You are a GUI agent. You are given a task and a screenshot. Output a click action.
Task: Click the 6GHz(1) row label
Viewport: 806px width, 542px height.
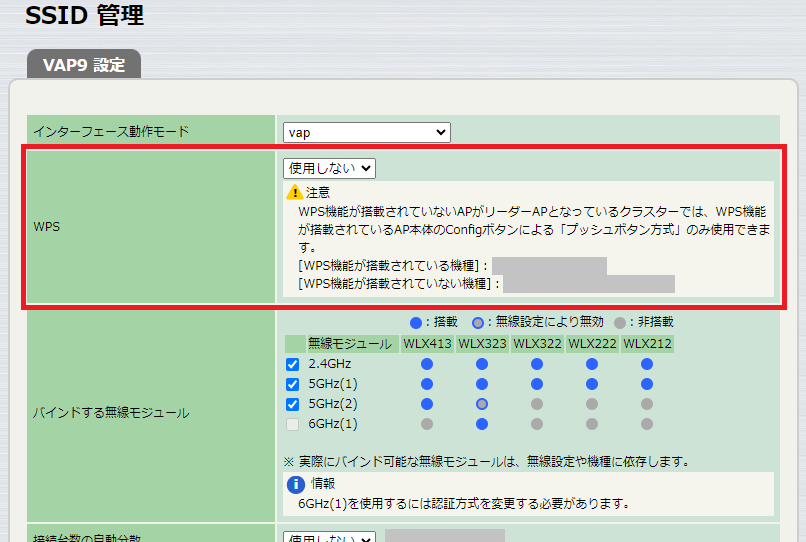click(333, 424)
